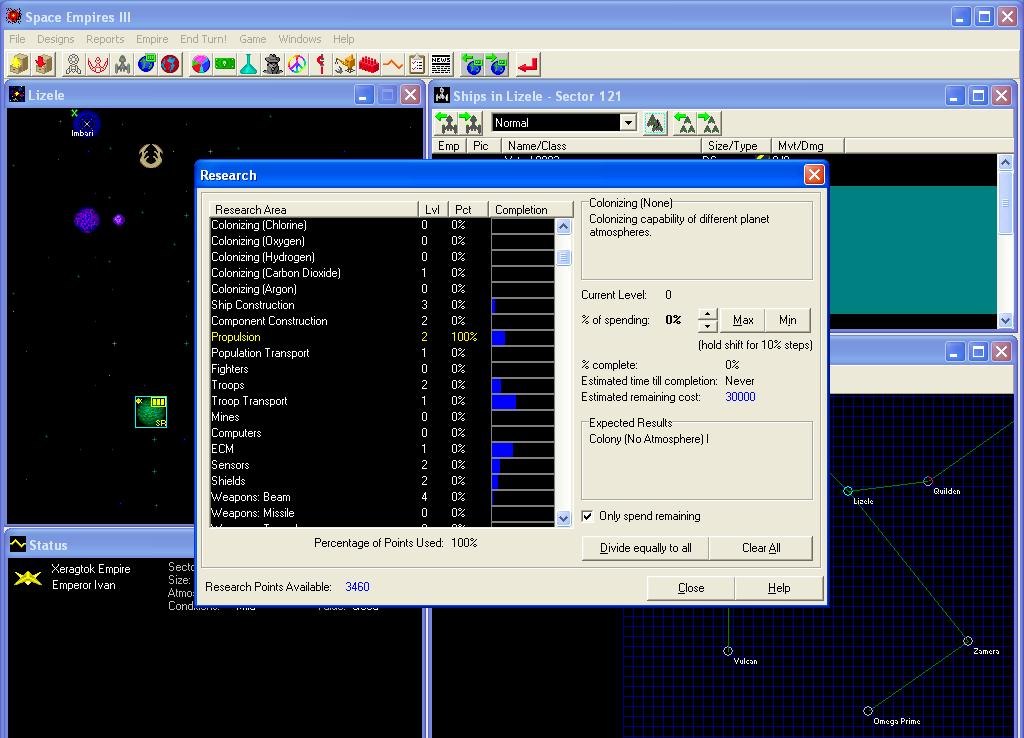
Task: Open the research flask icon in toolbar
Action: [x=249, y=65]
